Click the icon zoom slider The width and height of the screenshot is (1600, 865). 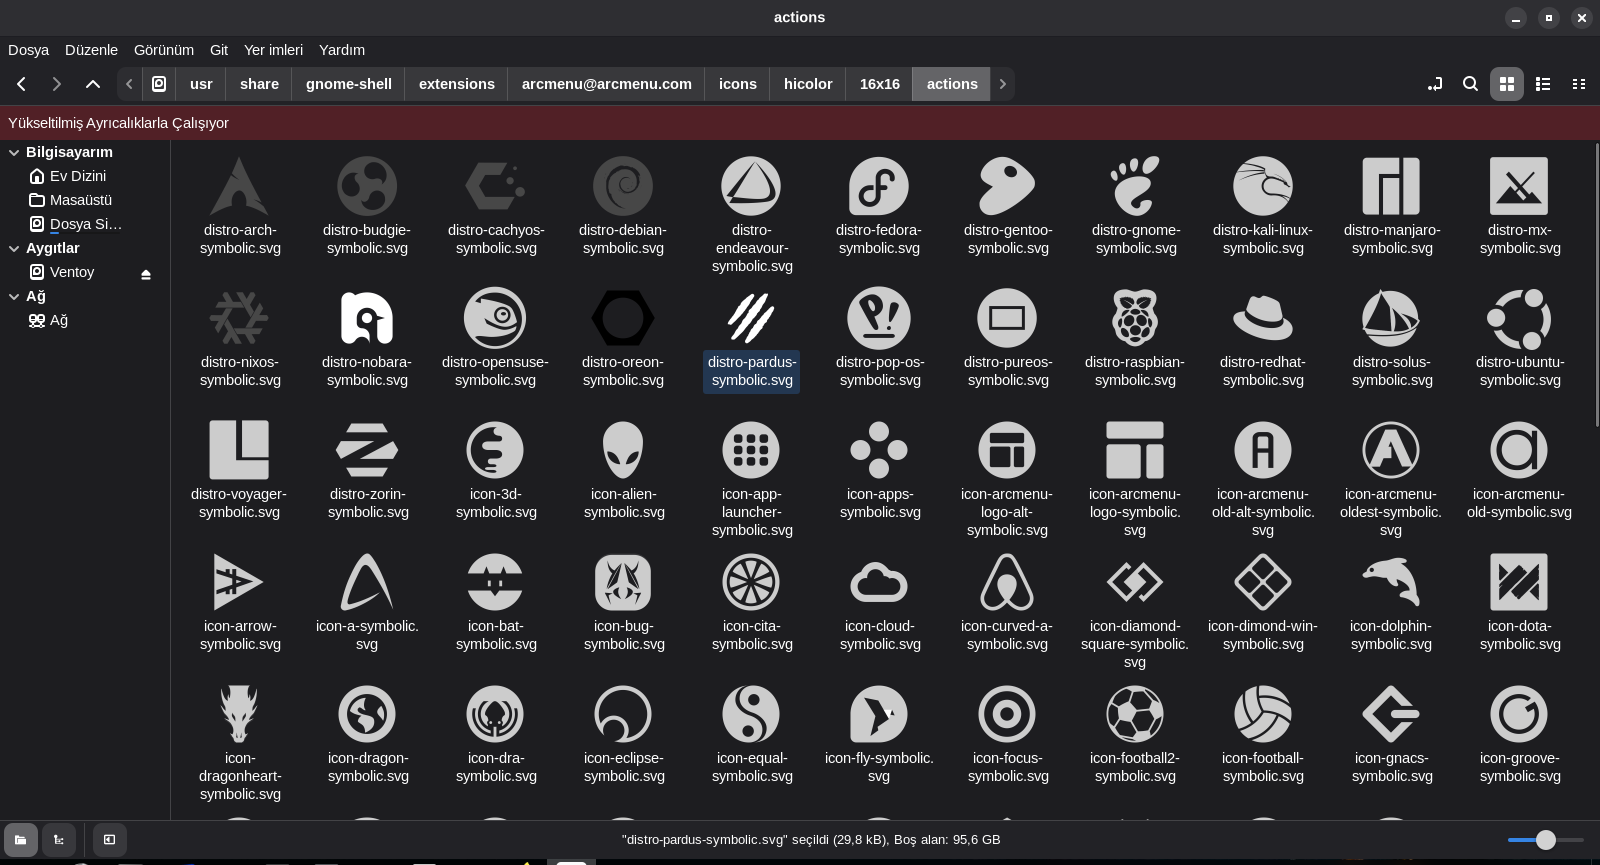coord(1545,840)
